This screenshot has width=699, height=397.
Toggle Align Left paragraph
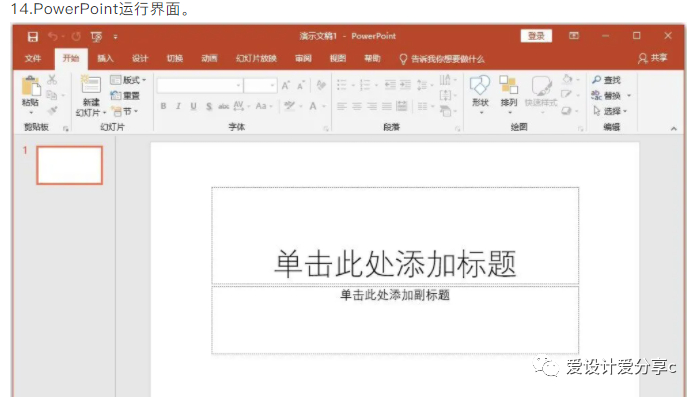[342, 106]
